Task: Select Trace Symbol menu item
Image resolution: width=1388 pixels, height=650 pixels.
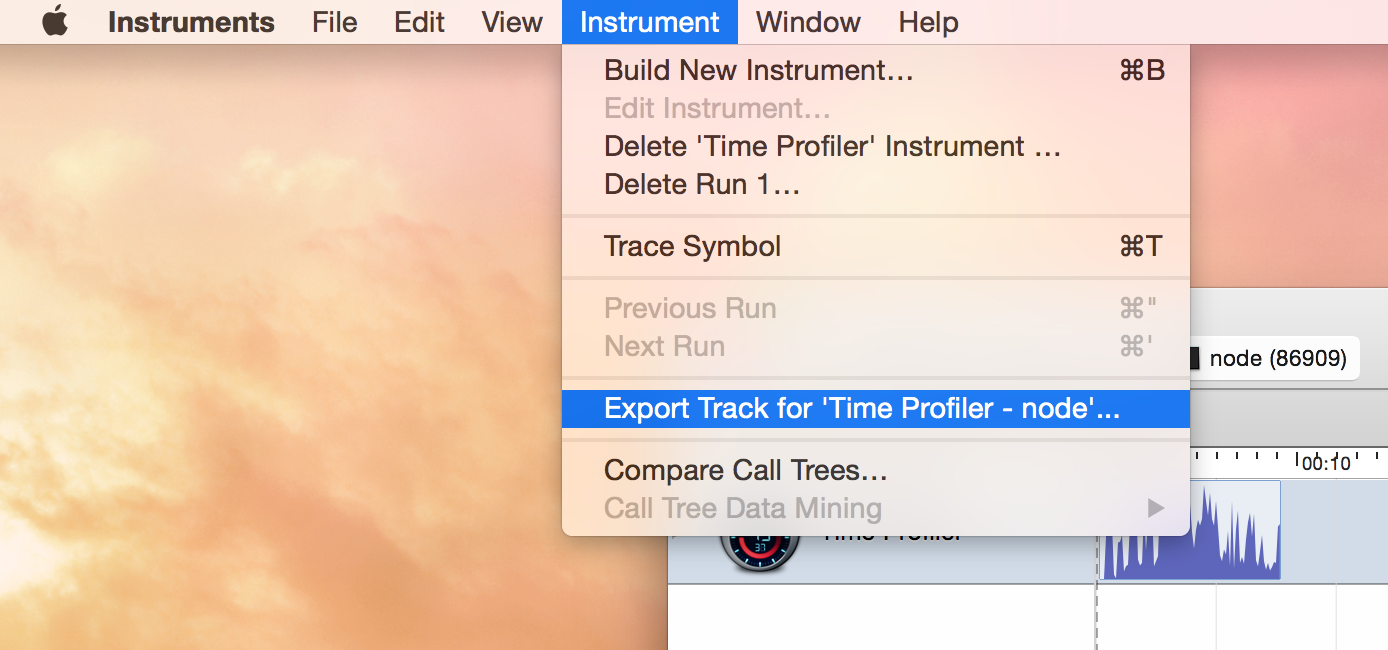Action: [x=692, y=247]
